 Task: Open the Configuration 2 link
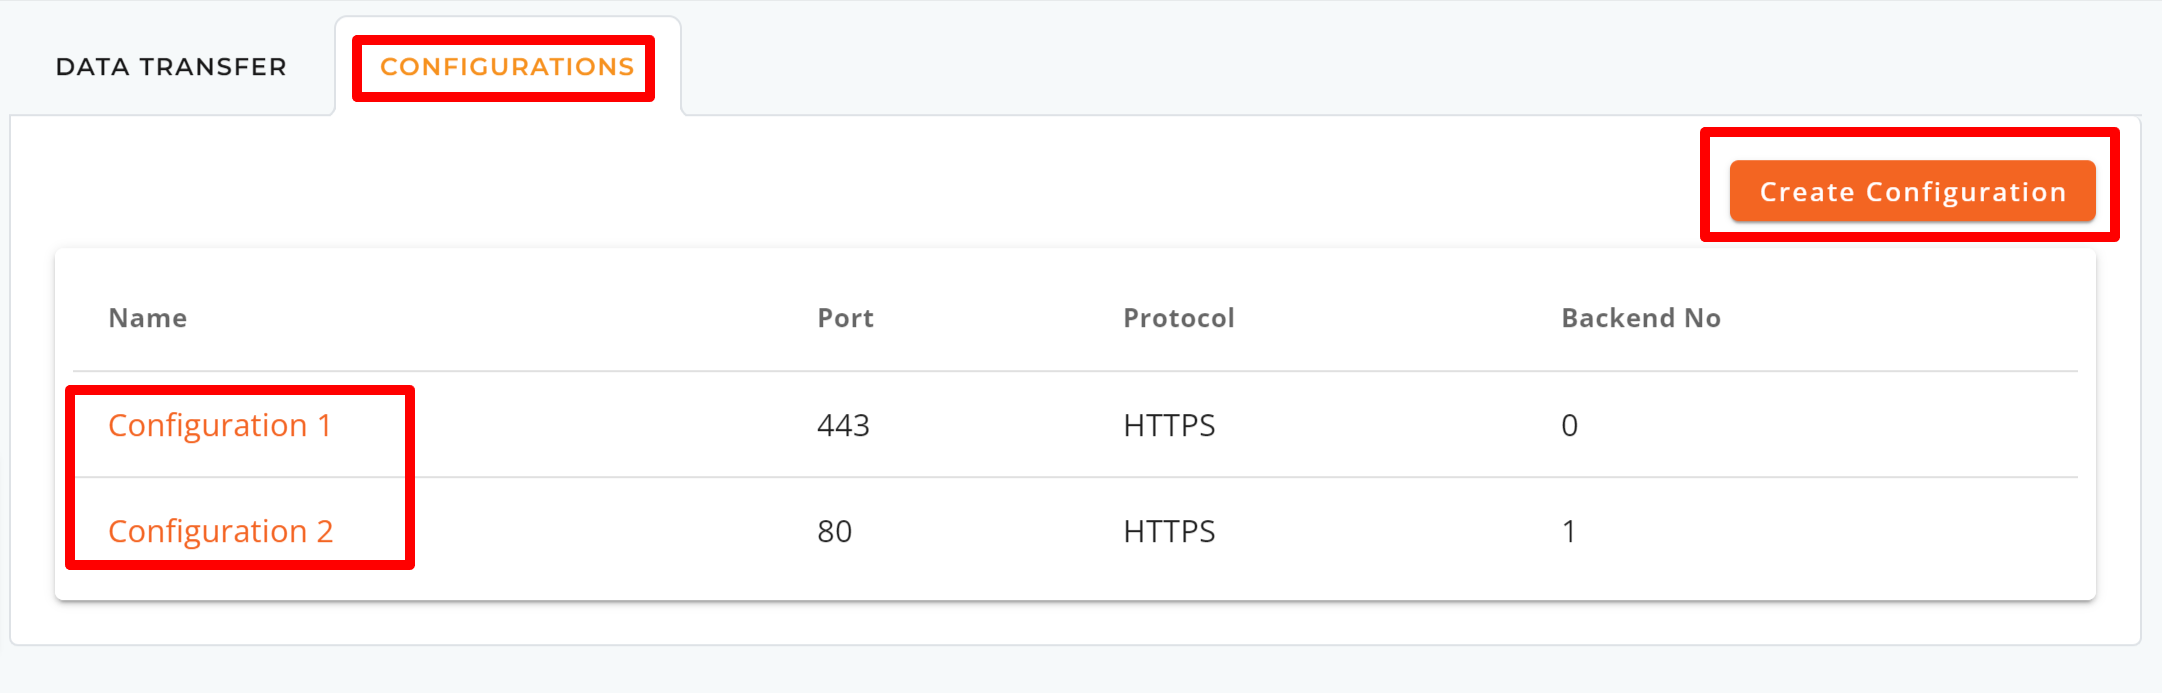click(x=220, y=532)
